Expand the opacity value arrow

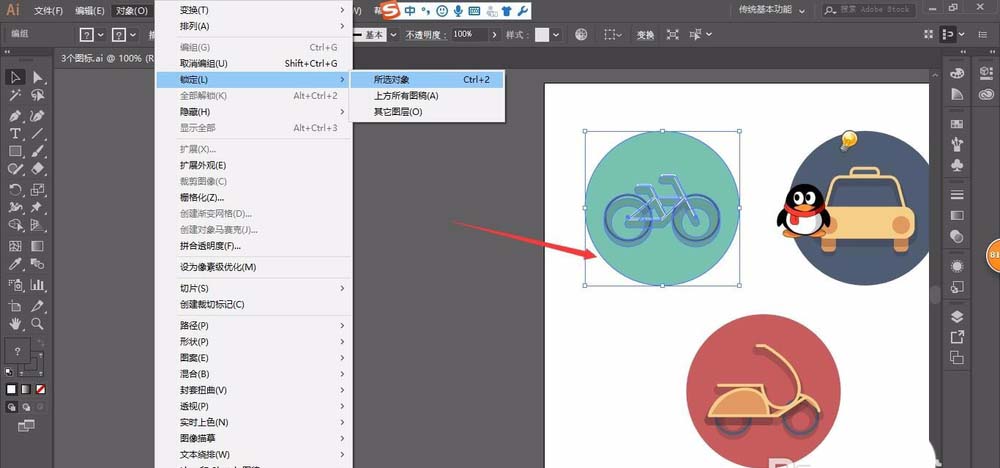click(494, 35)
